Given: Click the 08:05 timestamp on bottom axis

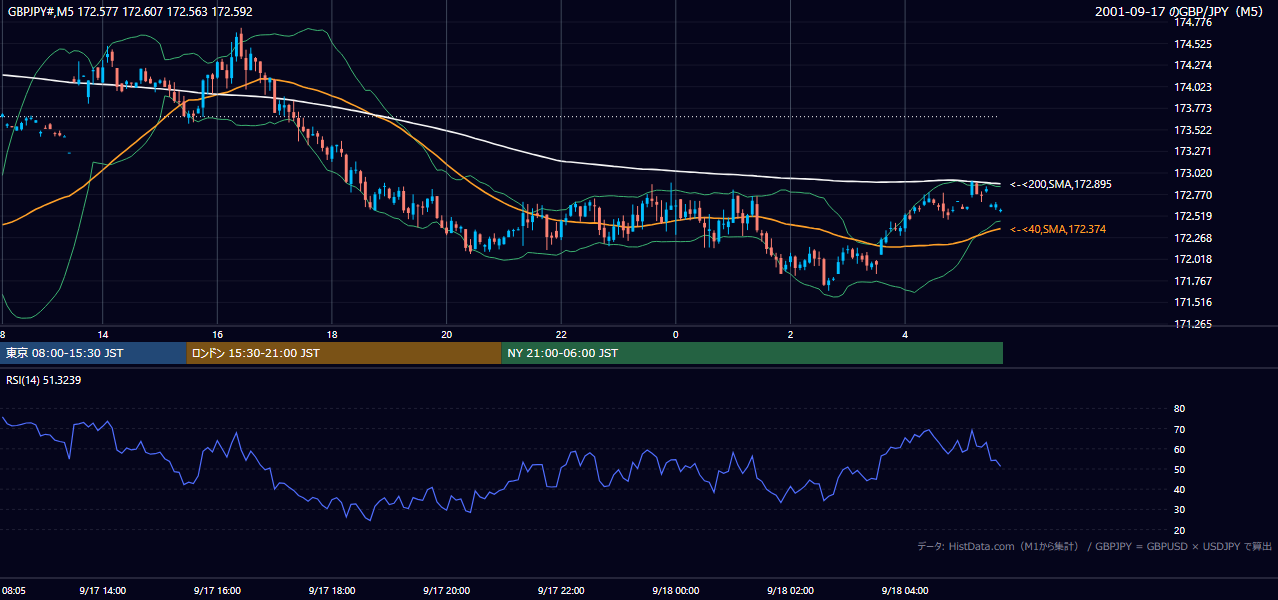Looking at the screenshot, I should [x=14, y=591].
